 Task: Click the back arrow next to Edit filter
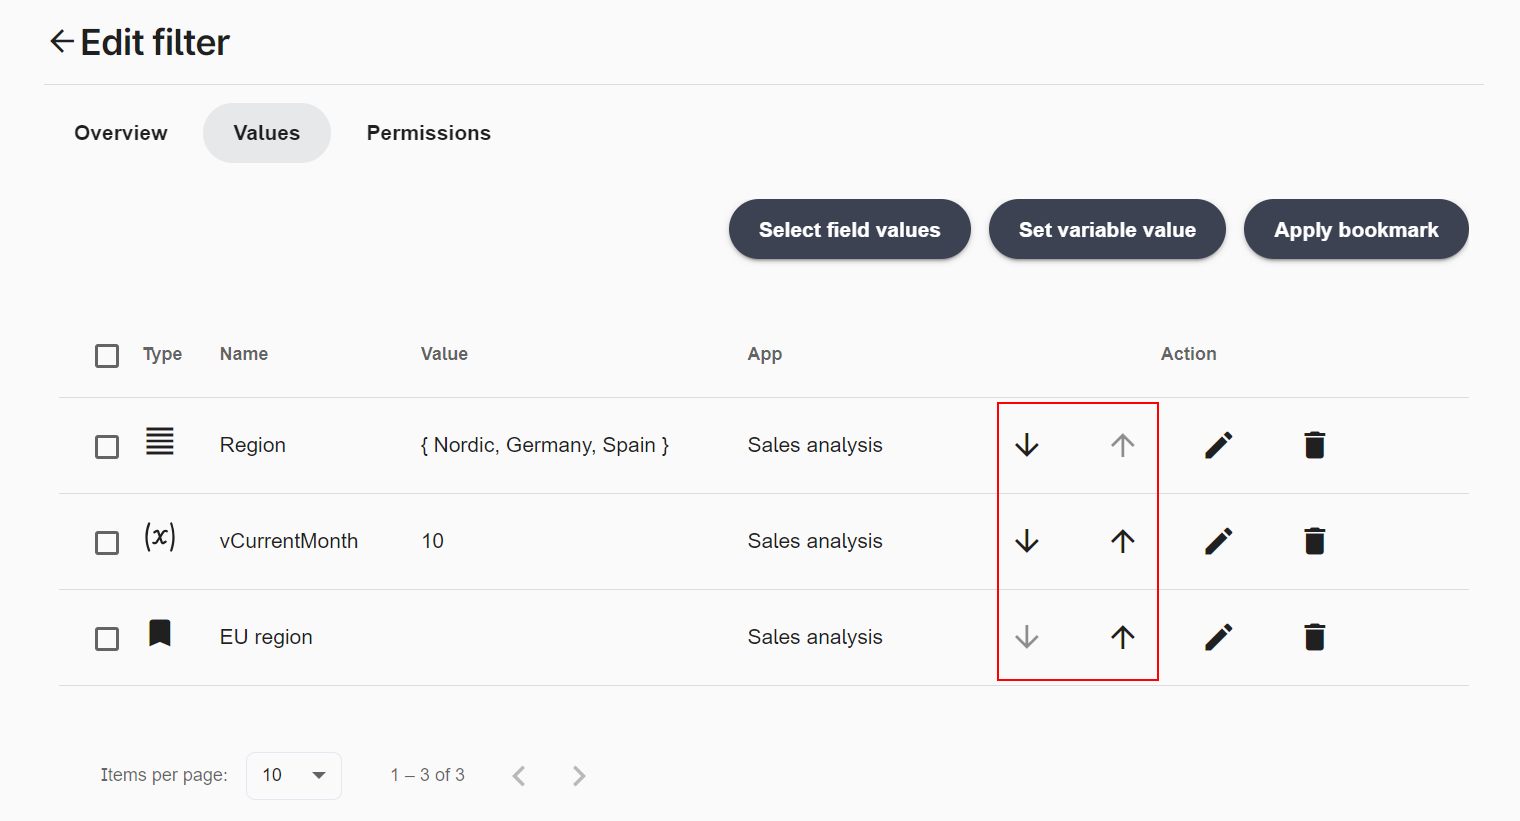point(62,41)
